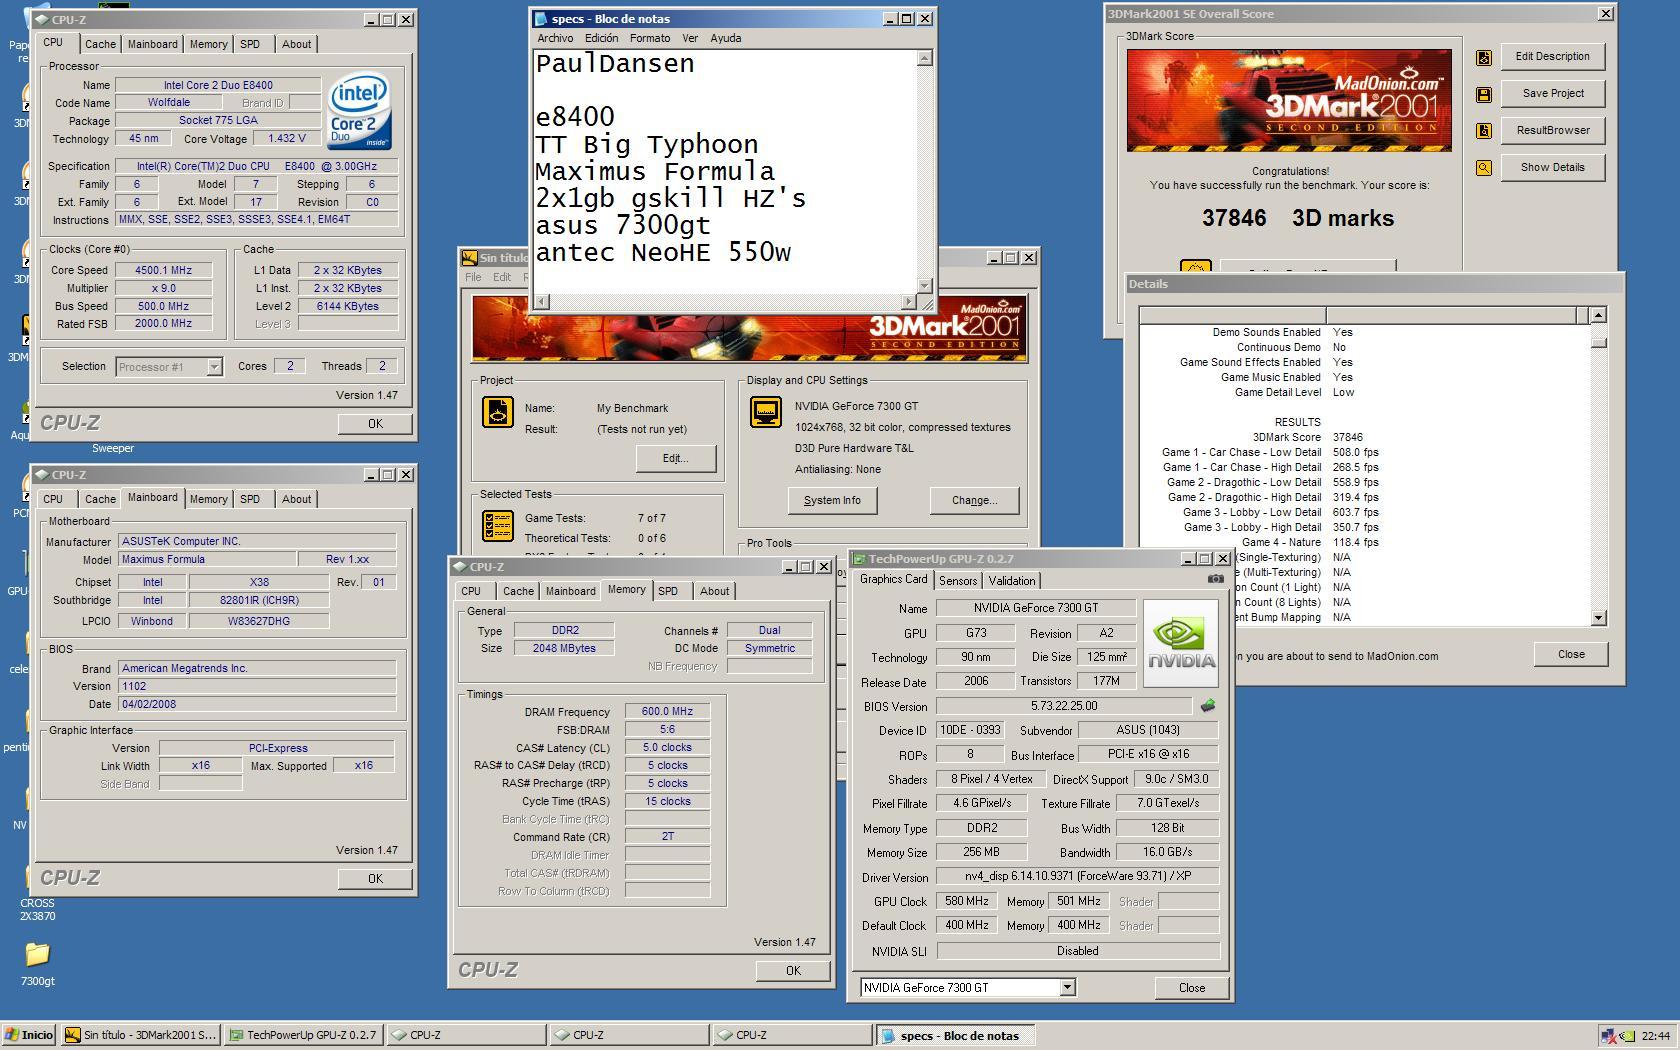Click the Core Speed 4500.1 MHz field
Viewport: 1680px width, 1050px height.
coord(164,270)
